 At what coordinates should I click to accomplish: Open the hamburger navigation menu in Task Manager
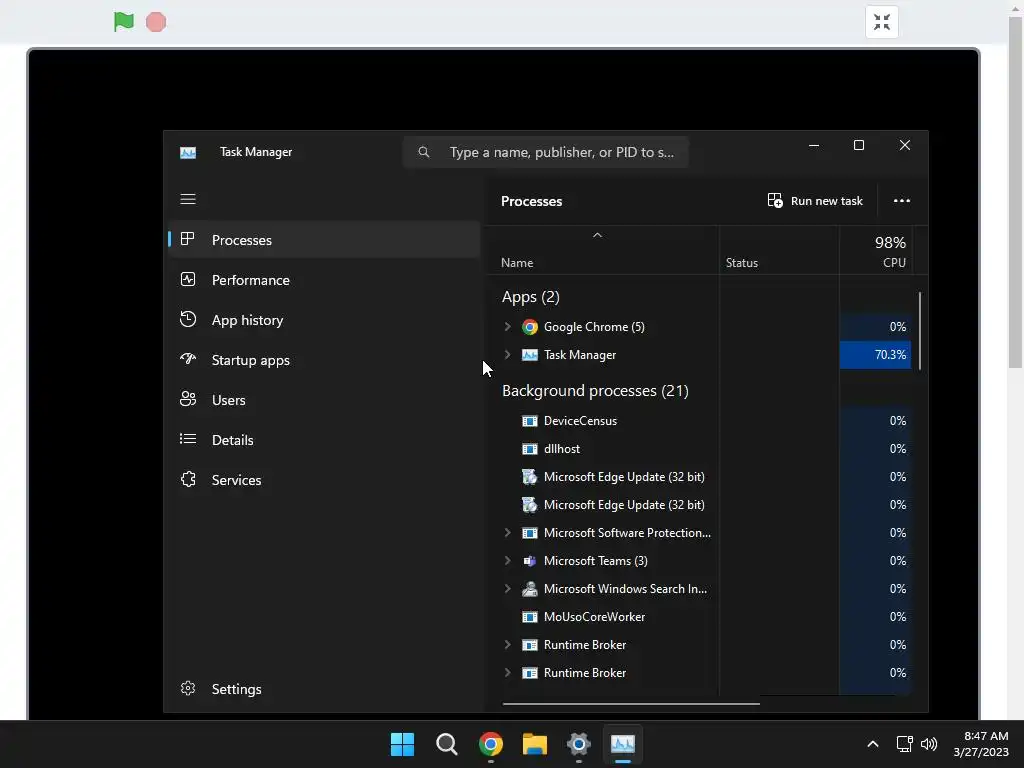(188, 199)
